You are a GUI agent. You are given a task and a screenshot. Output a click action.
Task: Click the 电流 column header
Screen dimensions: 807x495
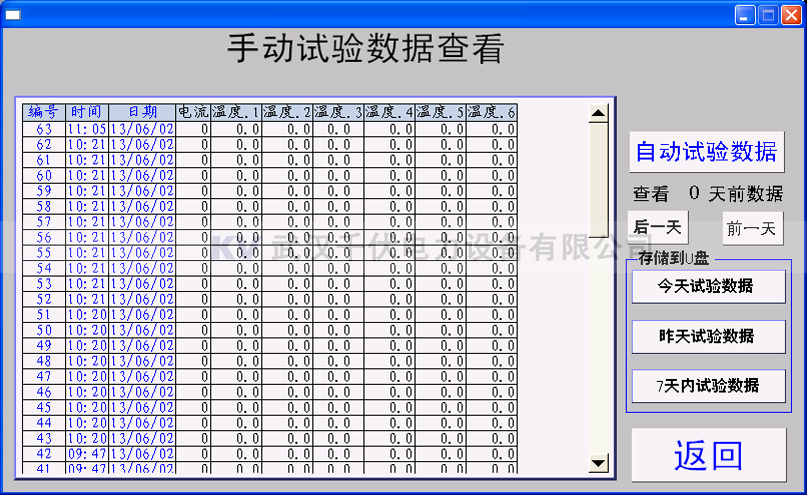193,112
